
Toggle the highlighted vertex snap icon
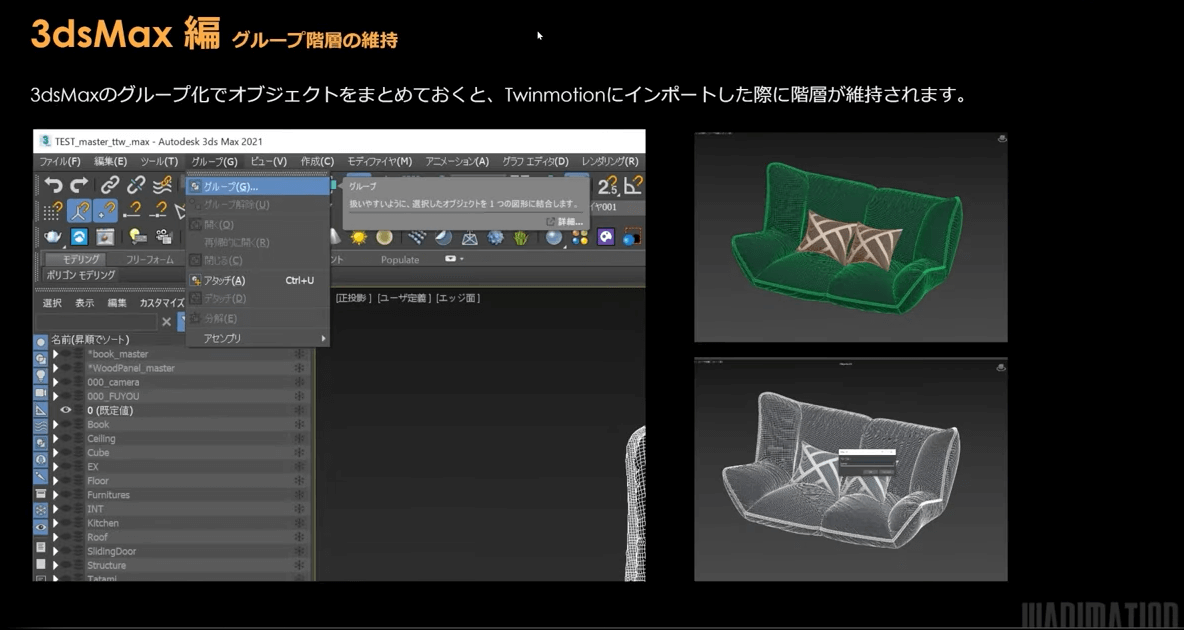tap(105, 211)
